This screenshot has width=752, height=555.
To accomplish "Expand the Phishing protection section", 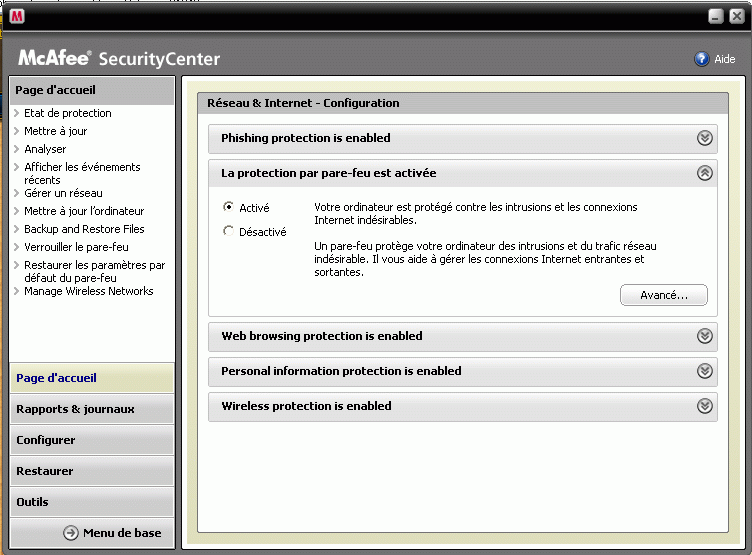I will [705, 138].
